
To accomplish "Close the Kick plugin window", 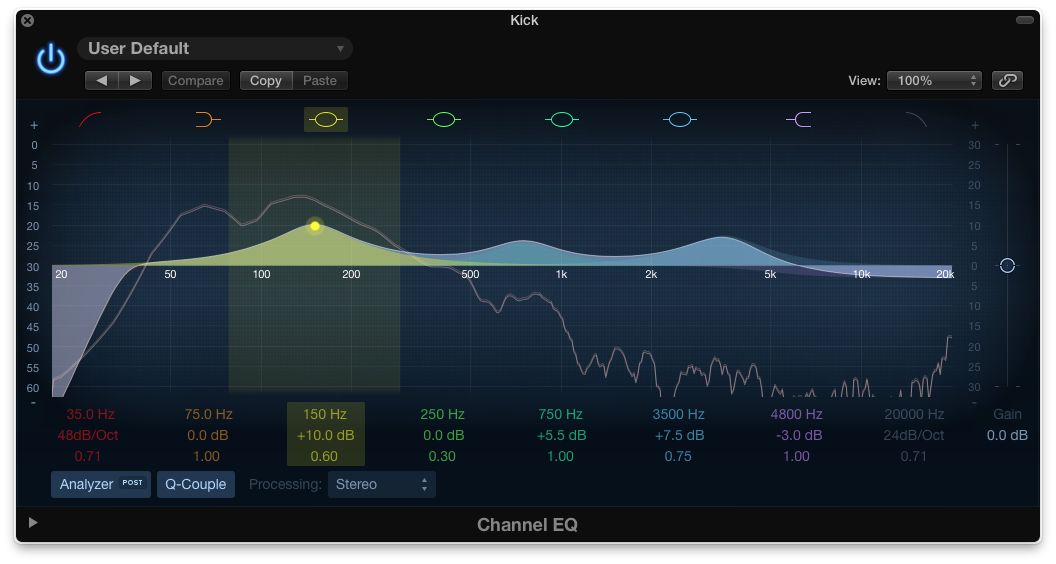I will pos(28,20).
